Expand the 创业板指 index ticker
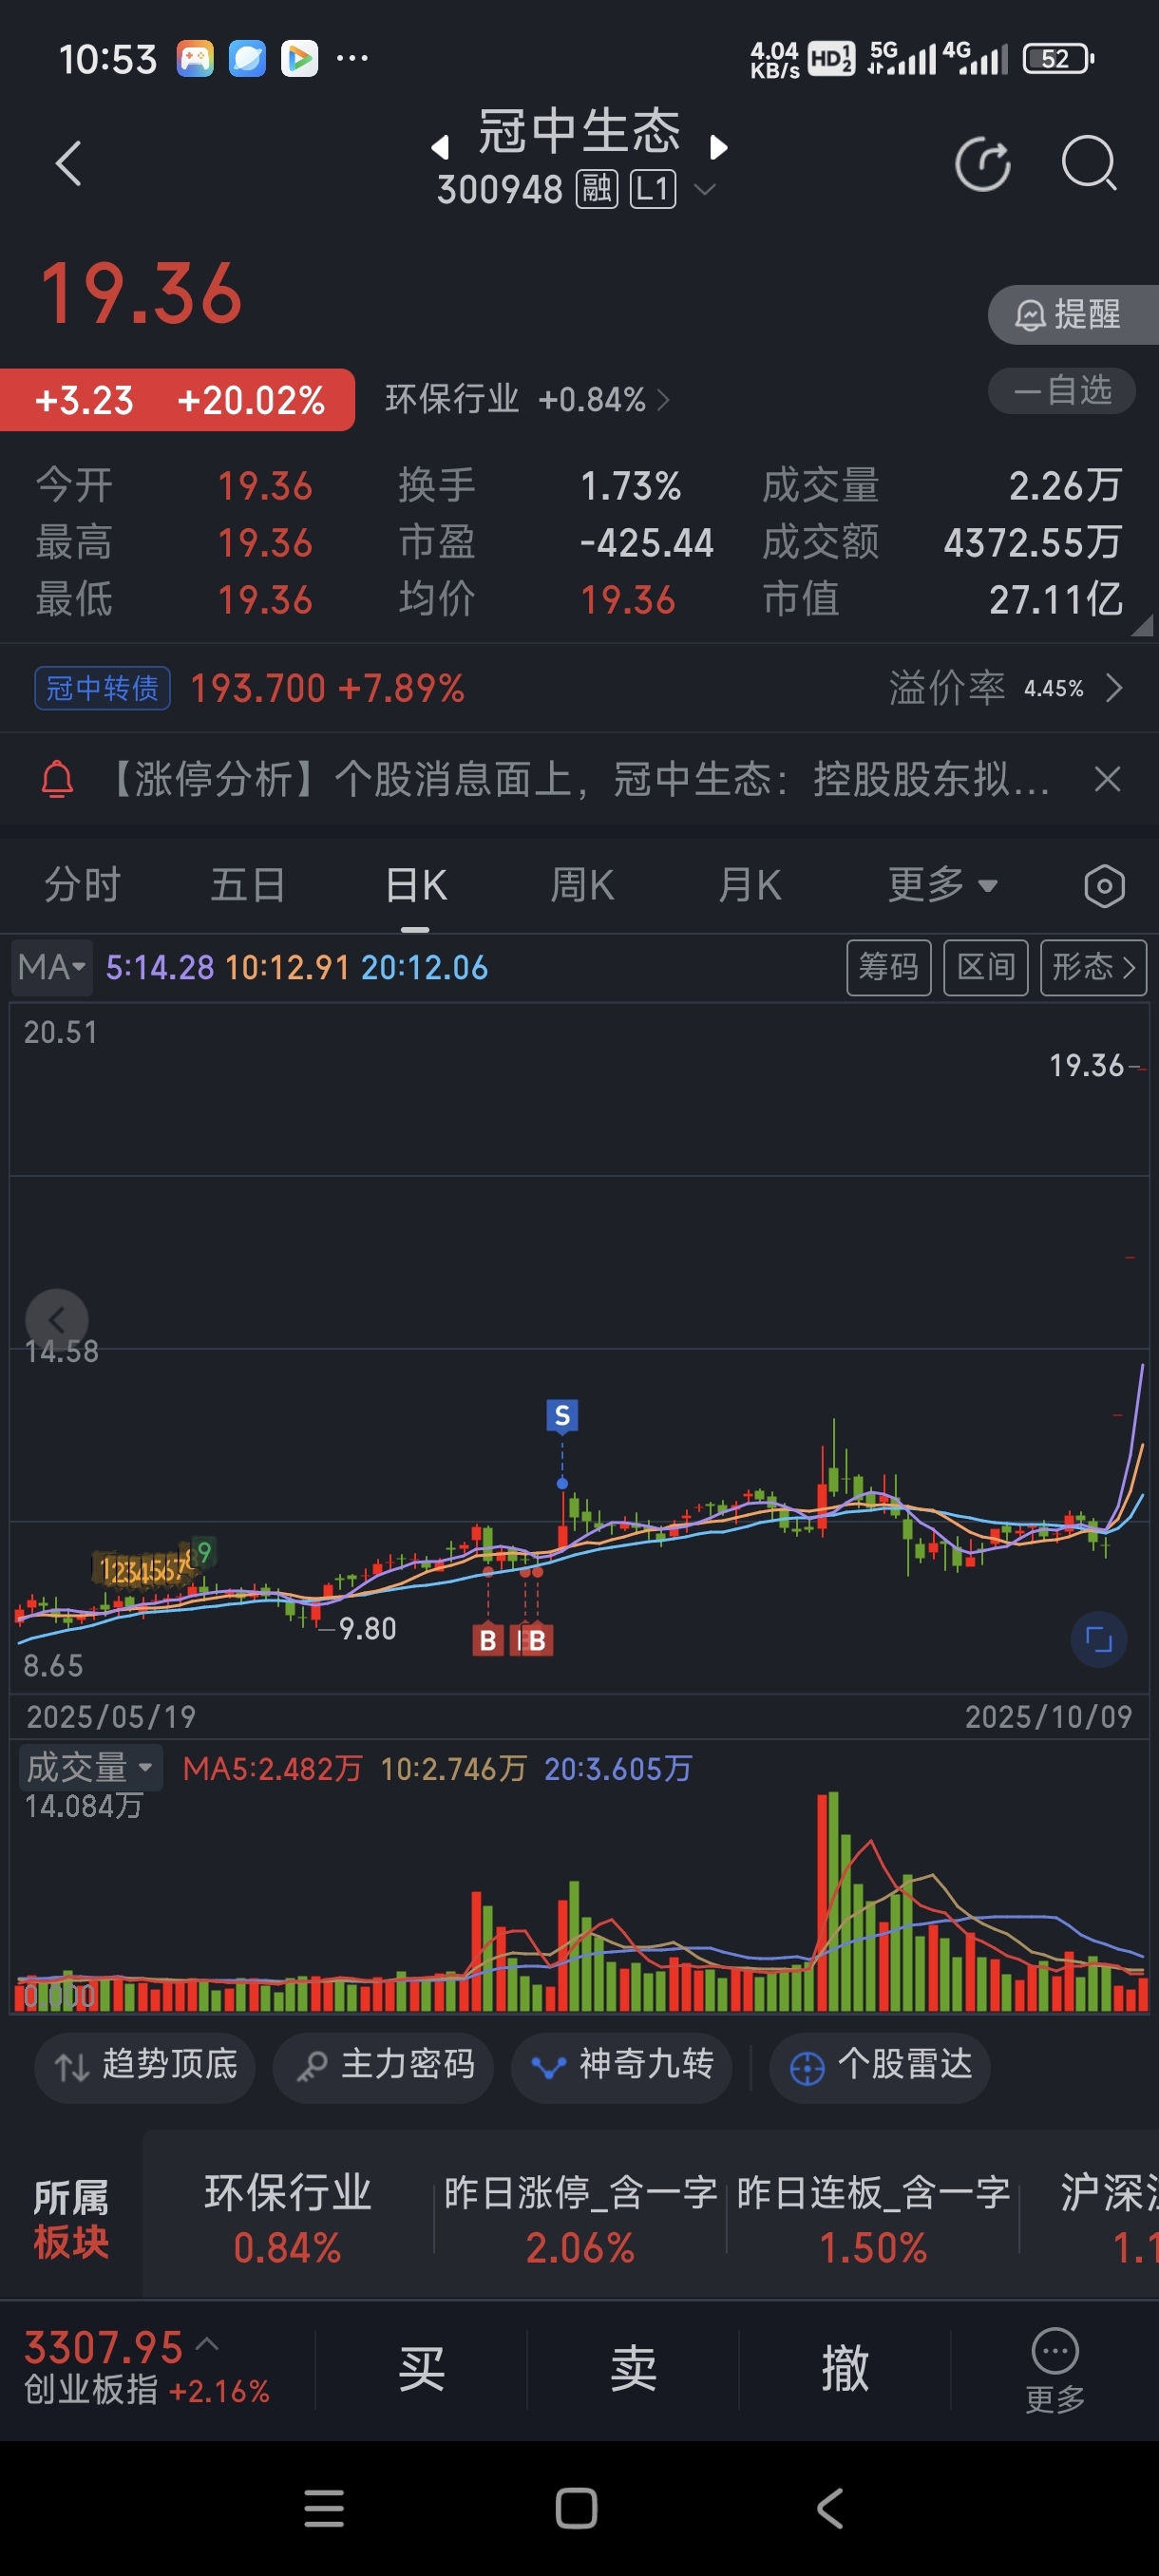Viewport: 1159px width, 2576px height. tap(147, 2367)
